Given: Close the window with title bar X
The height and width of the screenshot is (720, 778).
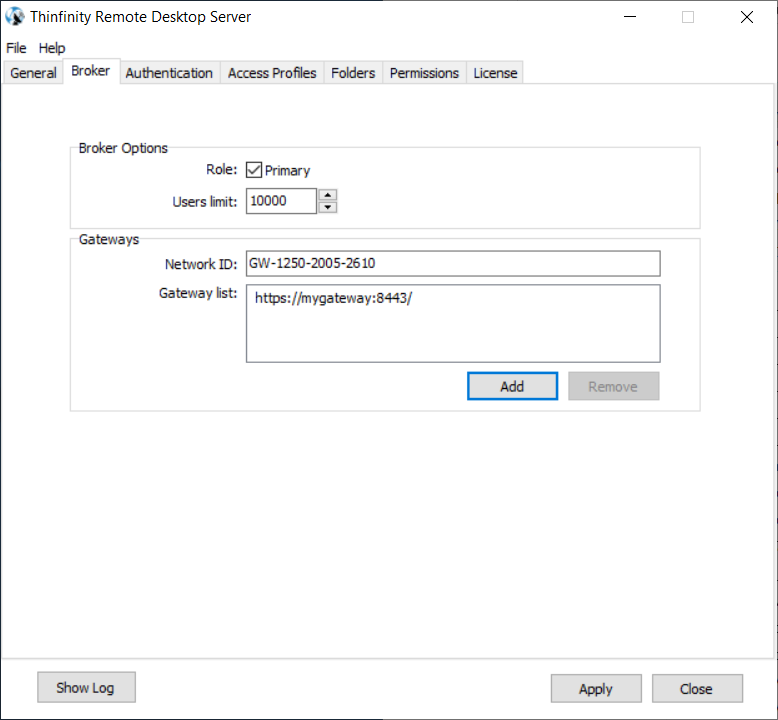Looking at the screenshot, I should tap(747, 17).
